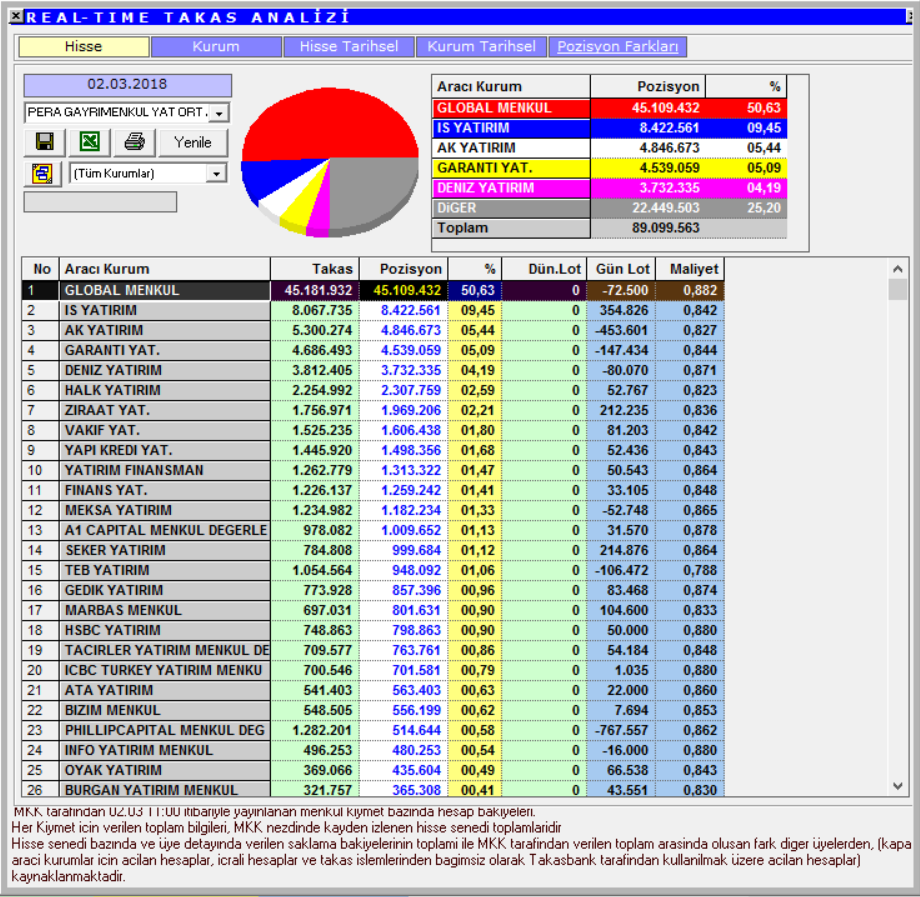Select the MARBAS MENKUL row
Viewport: 920px width, 897px height.
click(x=373, y=610)
